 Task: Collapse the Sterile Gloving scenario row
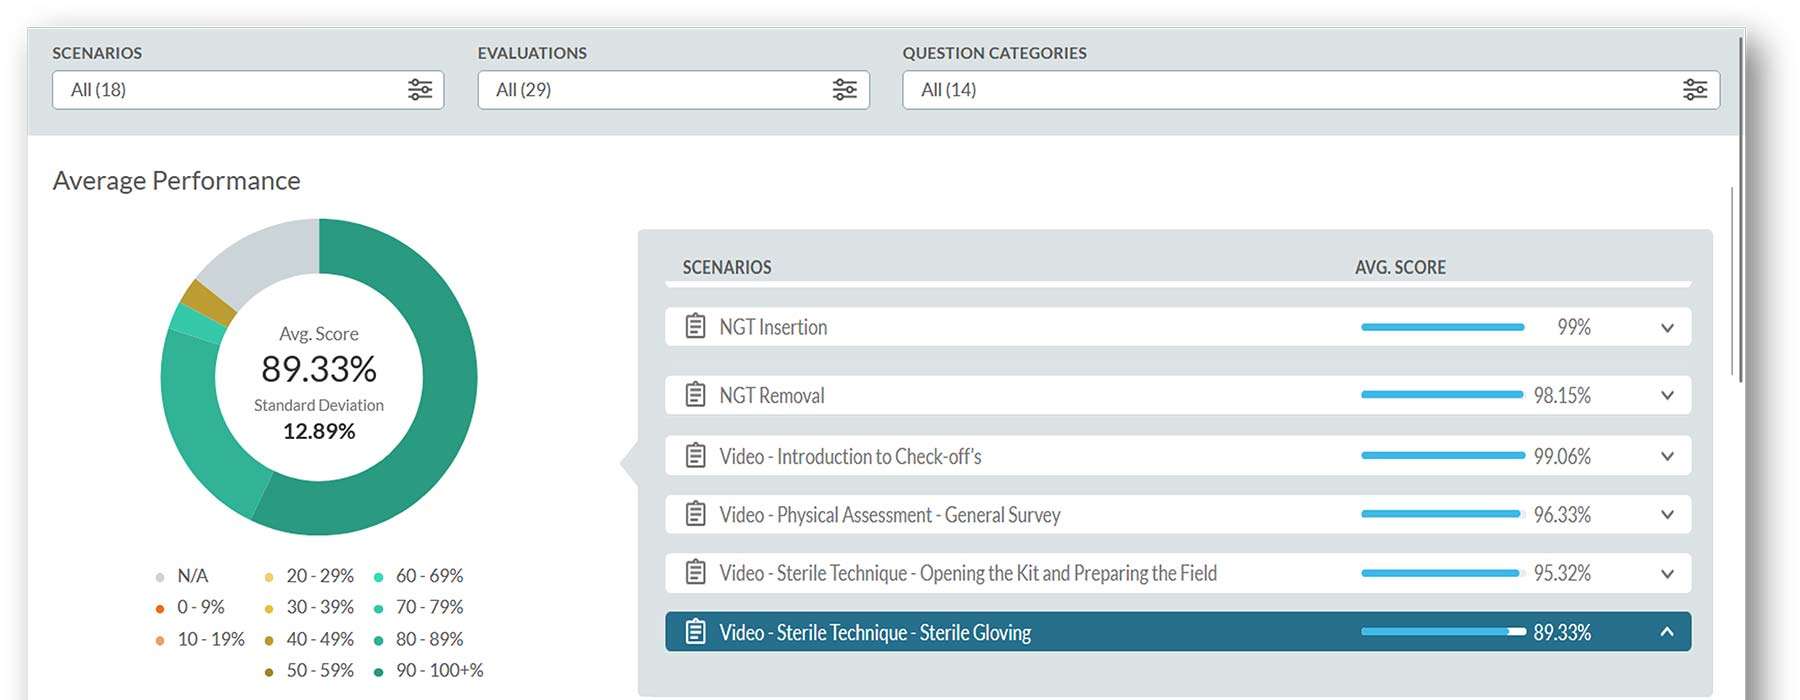1666,632
